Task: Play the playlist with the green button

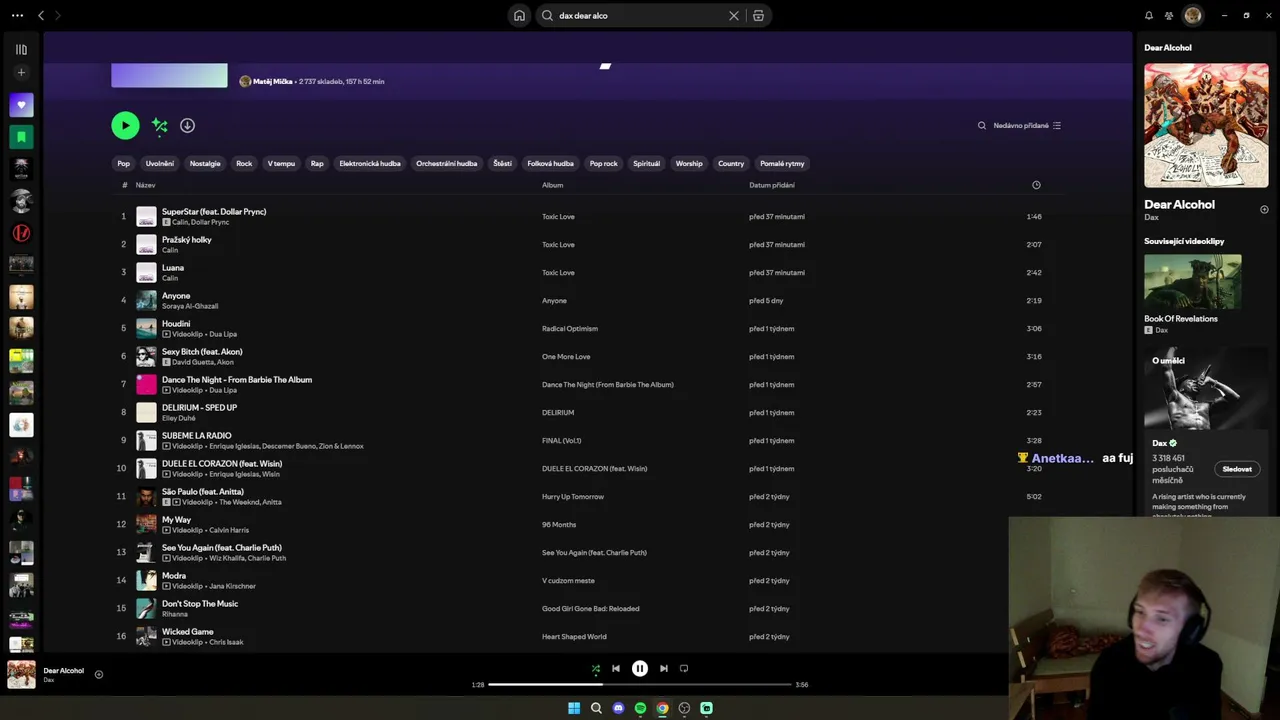Action: point(125,125)
